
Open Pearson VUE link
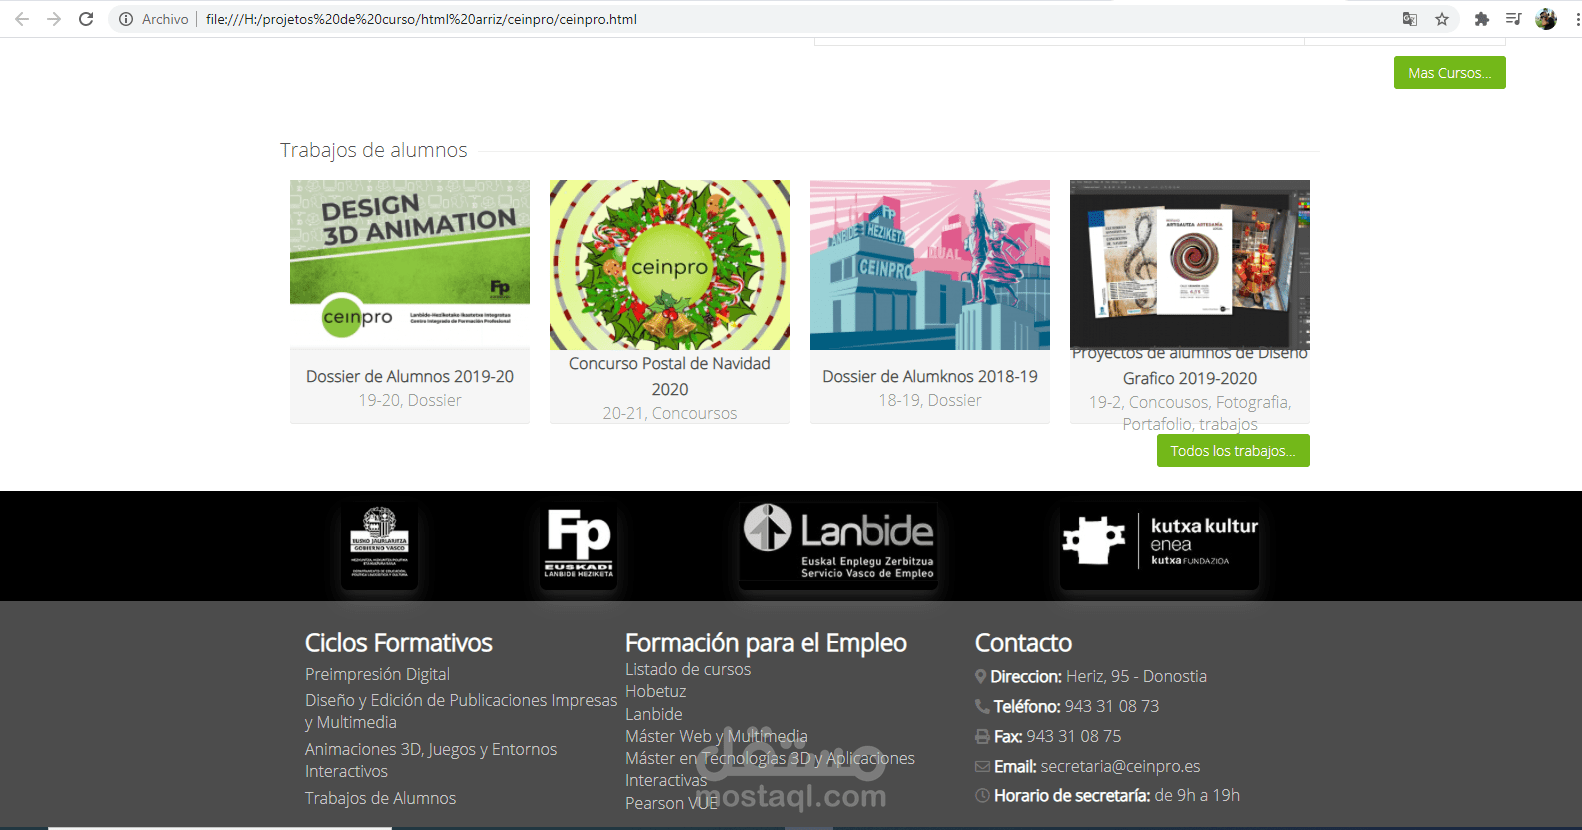[x=671, y=803]
